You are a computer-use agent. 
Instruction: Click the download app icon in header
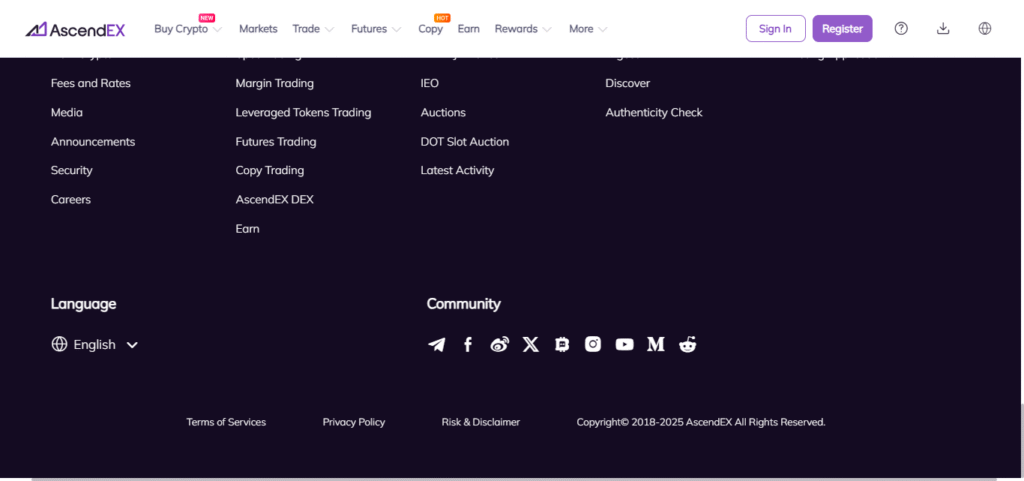tap(943, 29)
